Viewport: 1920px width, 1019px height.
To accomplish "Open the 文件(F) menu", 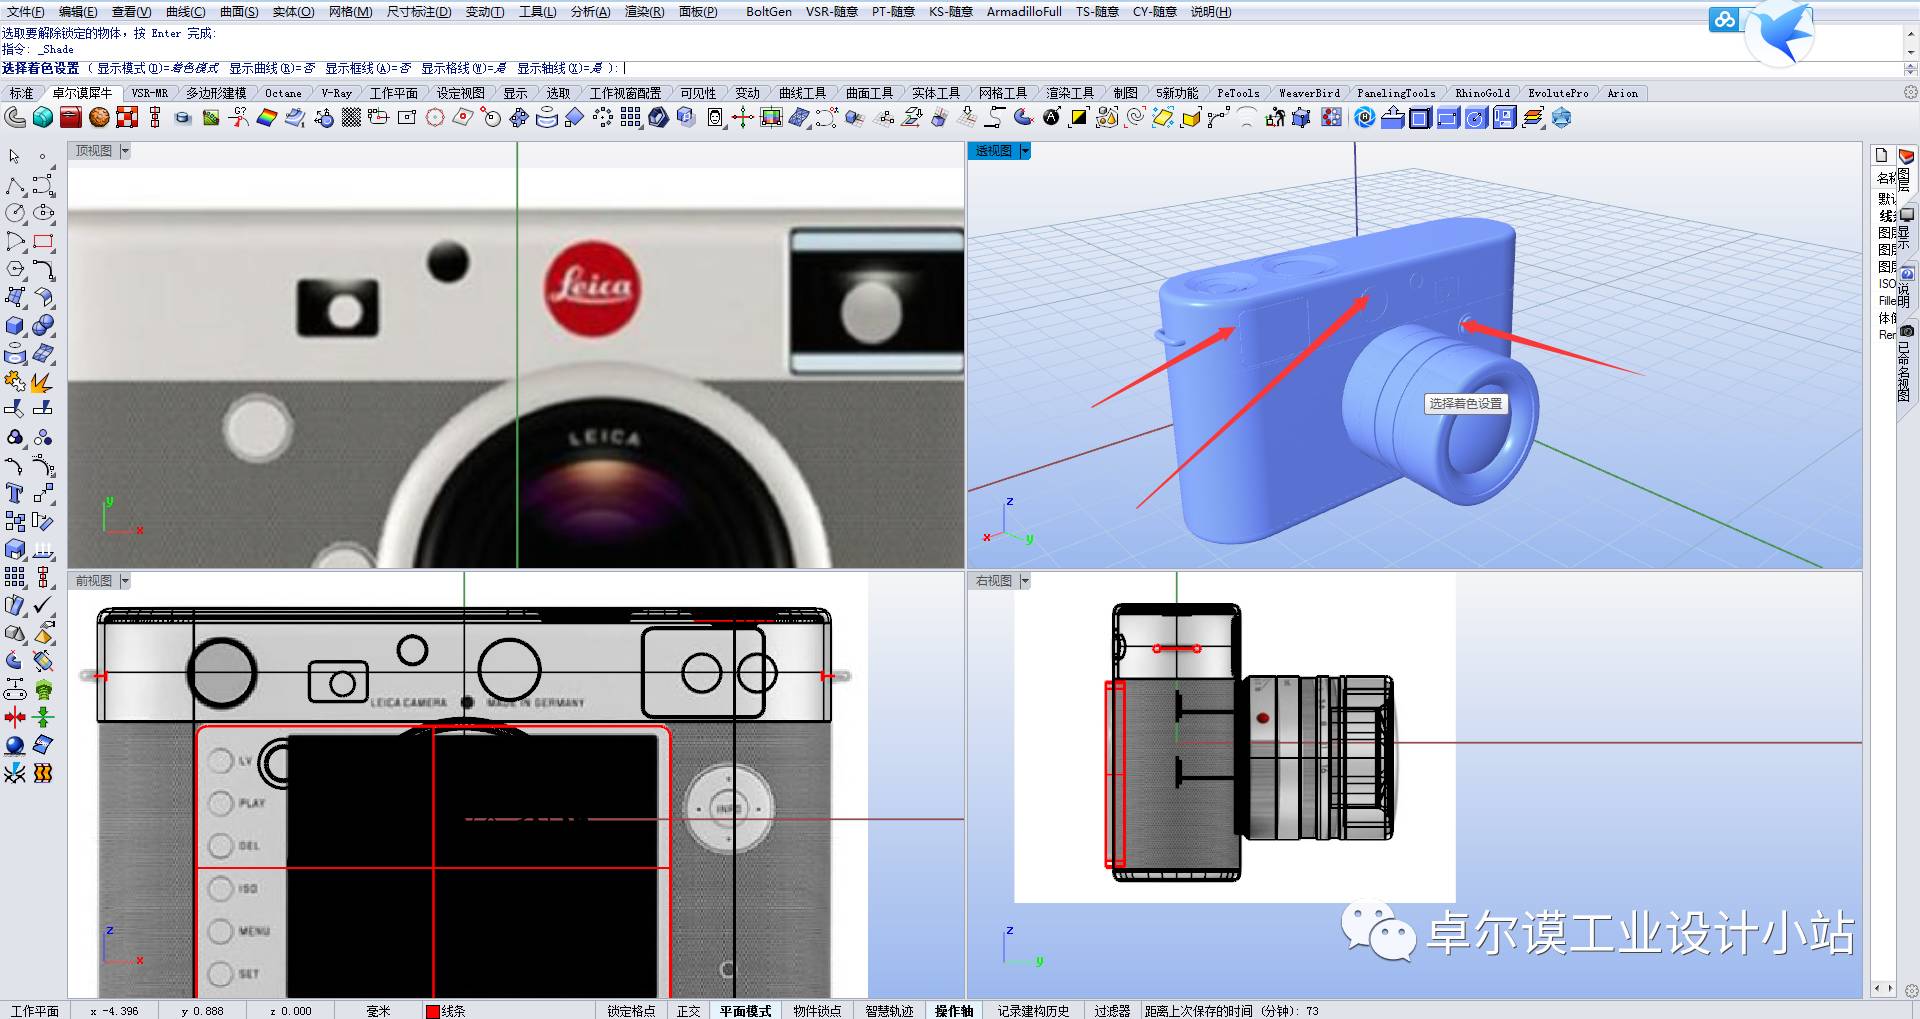I will click(26, 12).
